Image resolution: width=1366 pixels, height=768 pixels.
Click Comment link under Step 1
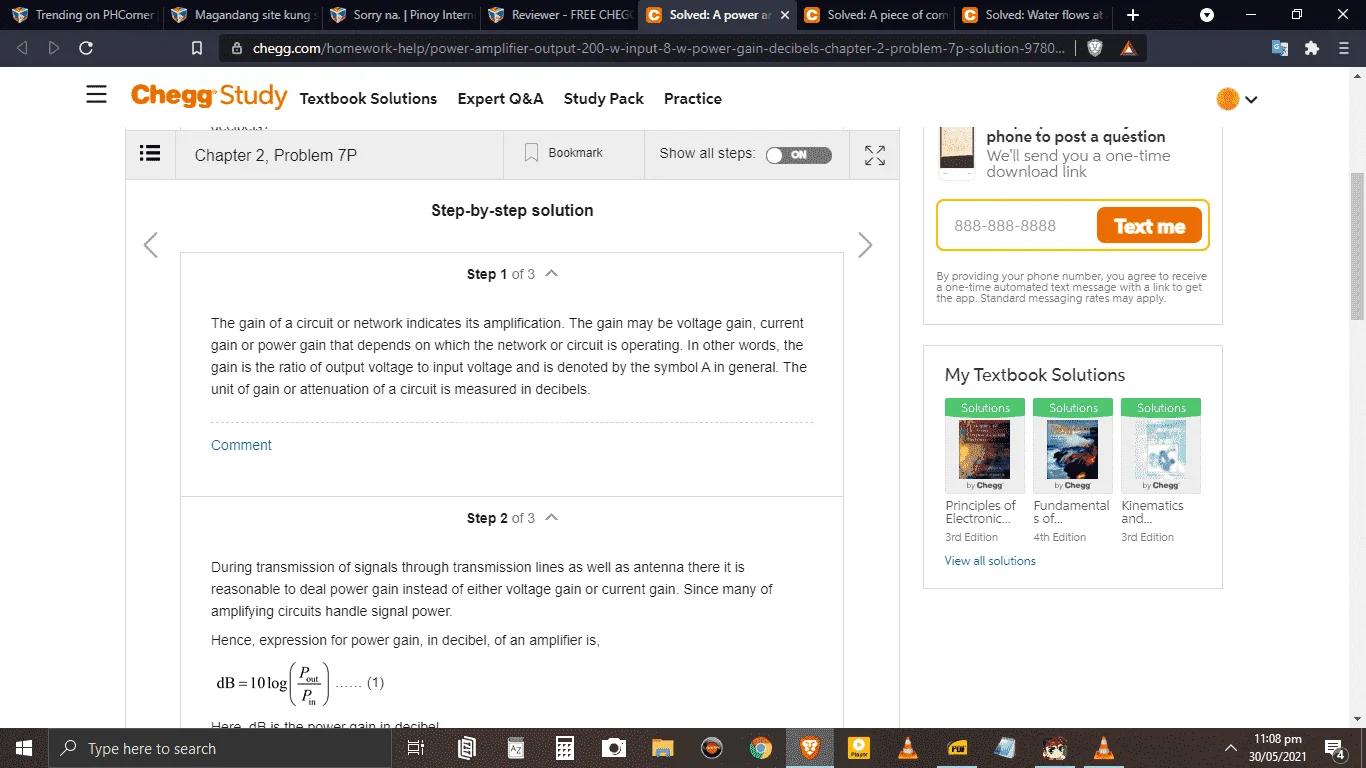241,445
